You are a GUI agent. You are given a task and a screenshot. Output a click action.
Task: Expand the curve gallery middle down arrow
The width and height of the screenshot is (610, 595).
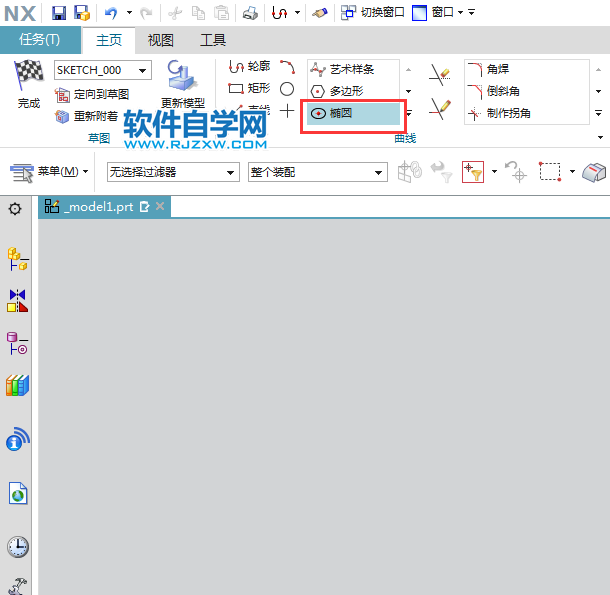tap(408, 91)
